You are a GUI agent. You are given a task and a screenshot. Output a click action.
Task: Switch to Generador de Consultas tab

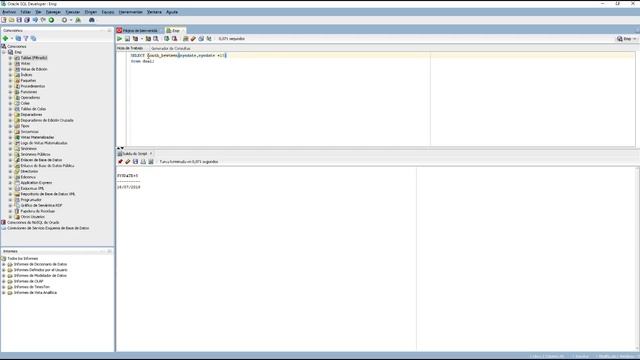pos(171,49)
